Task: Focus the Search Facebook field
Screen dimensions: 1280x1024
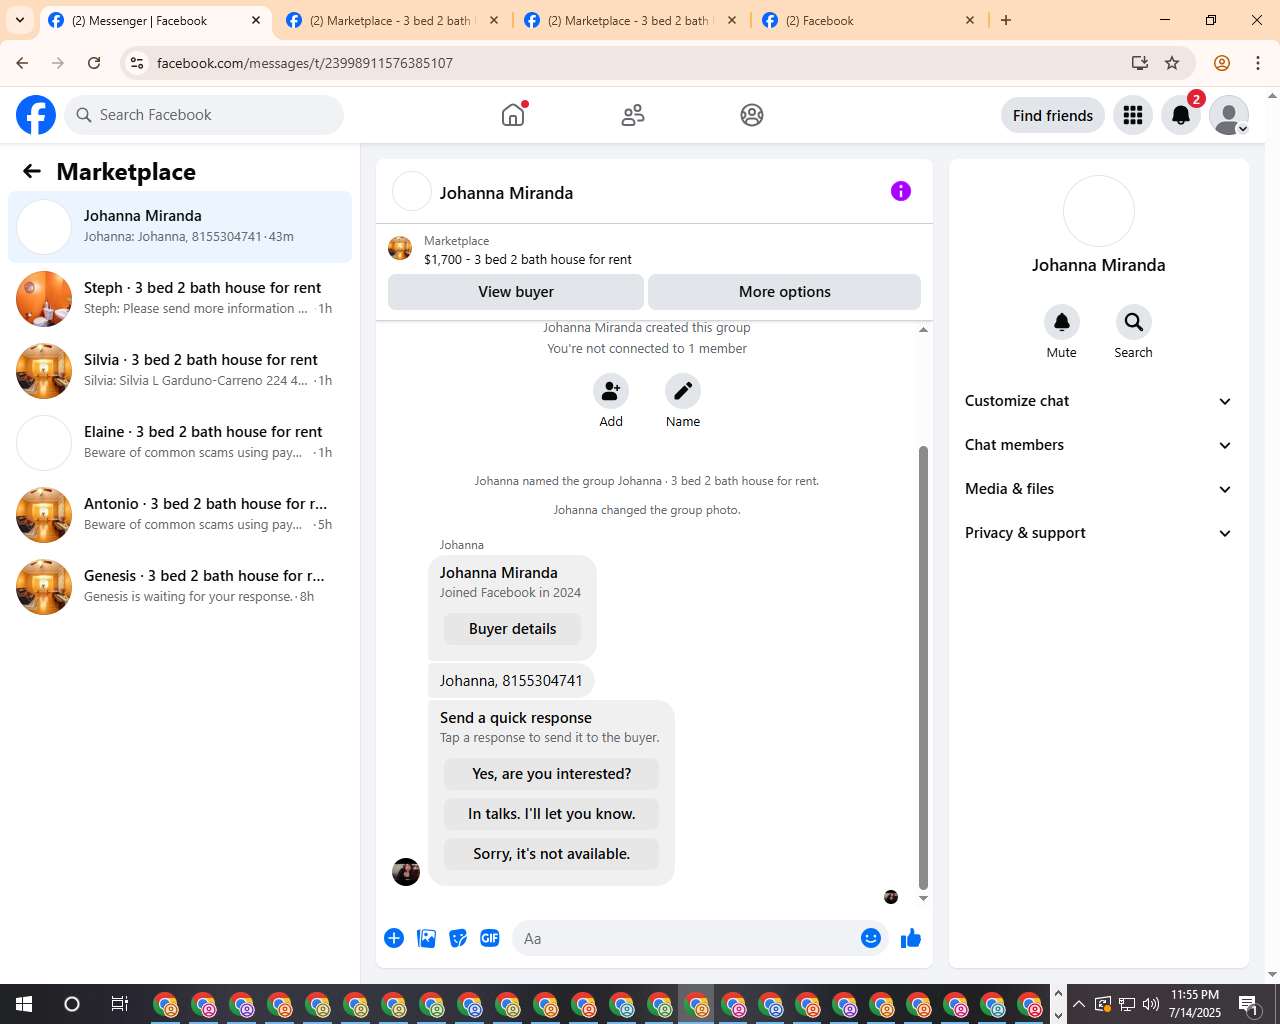Action: point(204,115)
